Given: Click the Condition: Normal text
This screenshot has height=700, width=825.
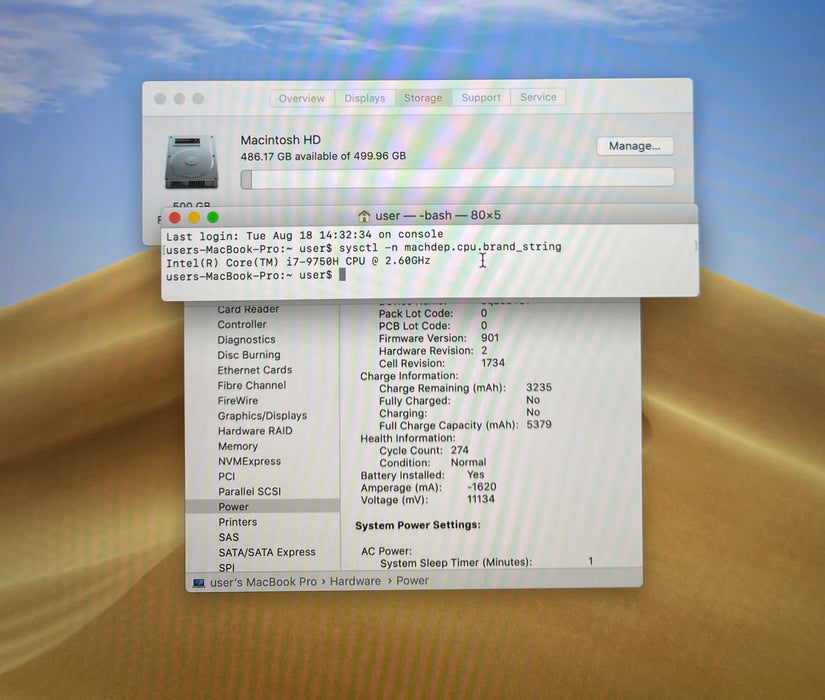Looking at the screenshot, I should [432, 463].
